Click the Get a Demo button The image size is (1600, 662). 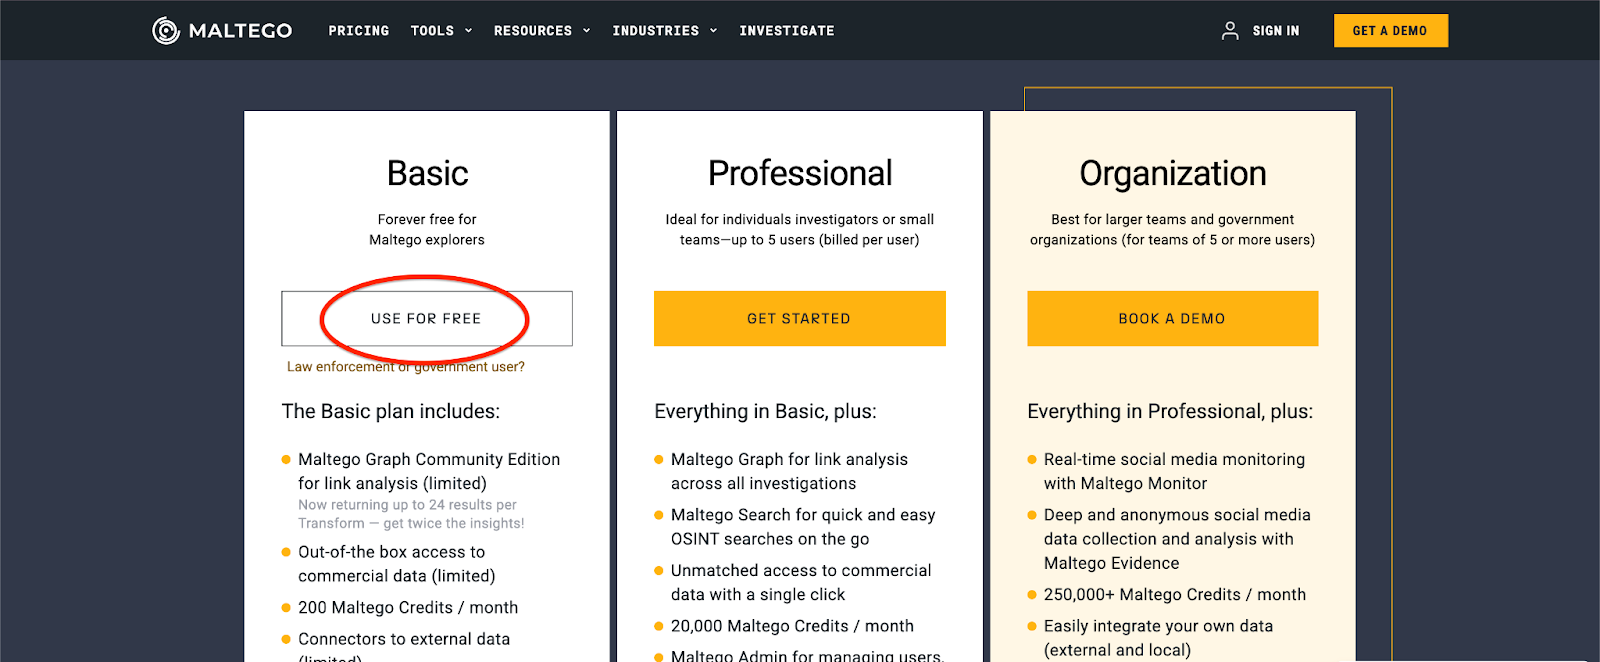tap(1390, 31)
